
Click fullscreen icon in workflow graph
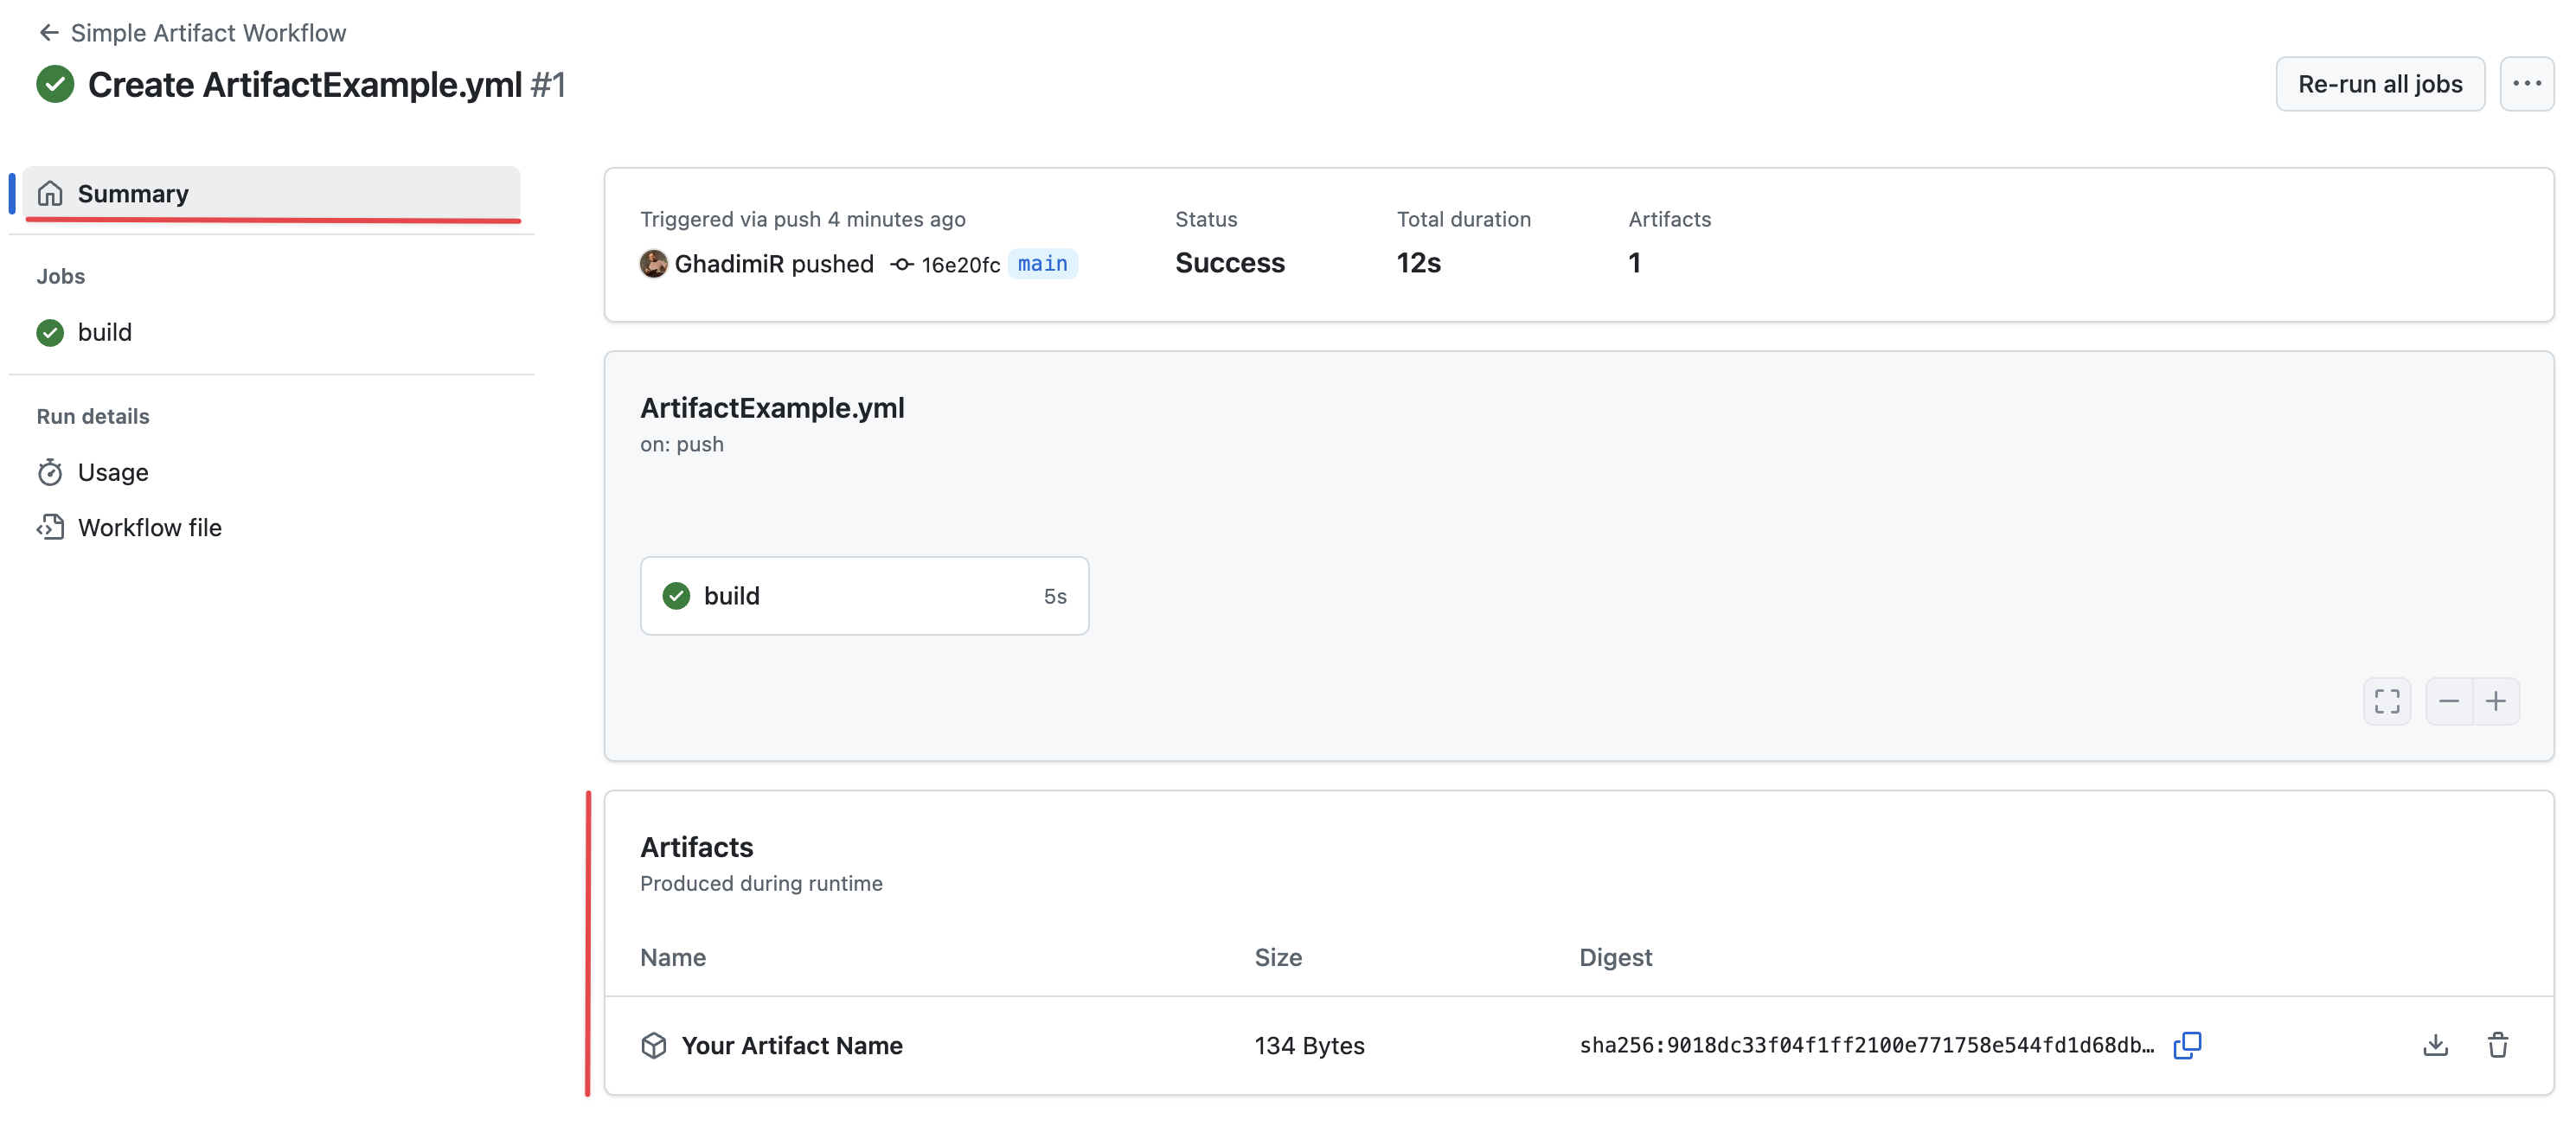click(2386, 701)
